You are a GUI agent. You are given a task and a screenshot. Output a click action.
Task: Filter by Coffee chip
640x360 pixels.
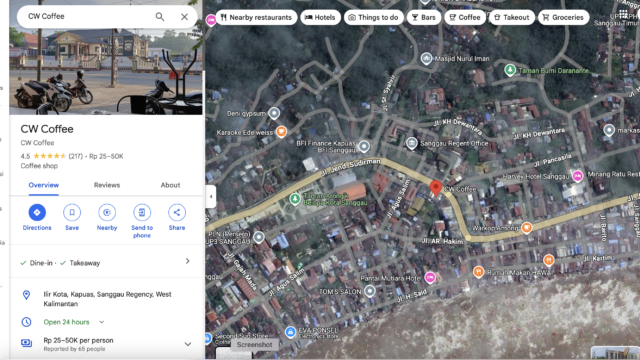465,17
